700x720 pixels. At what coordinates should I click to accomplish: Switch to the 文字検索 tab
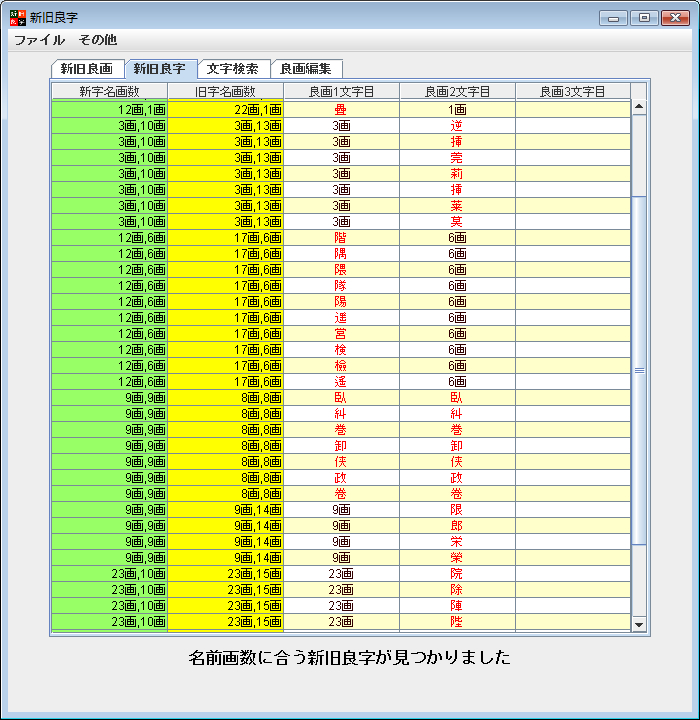pos(233,69)
